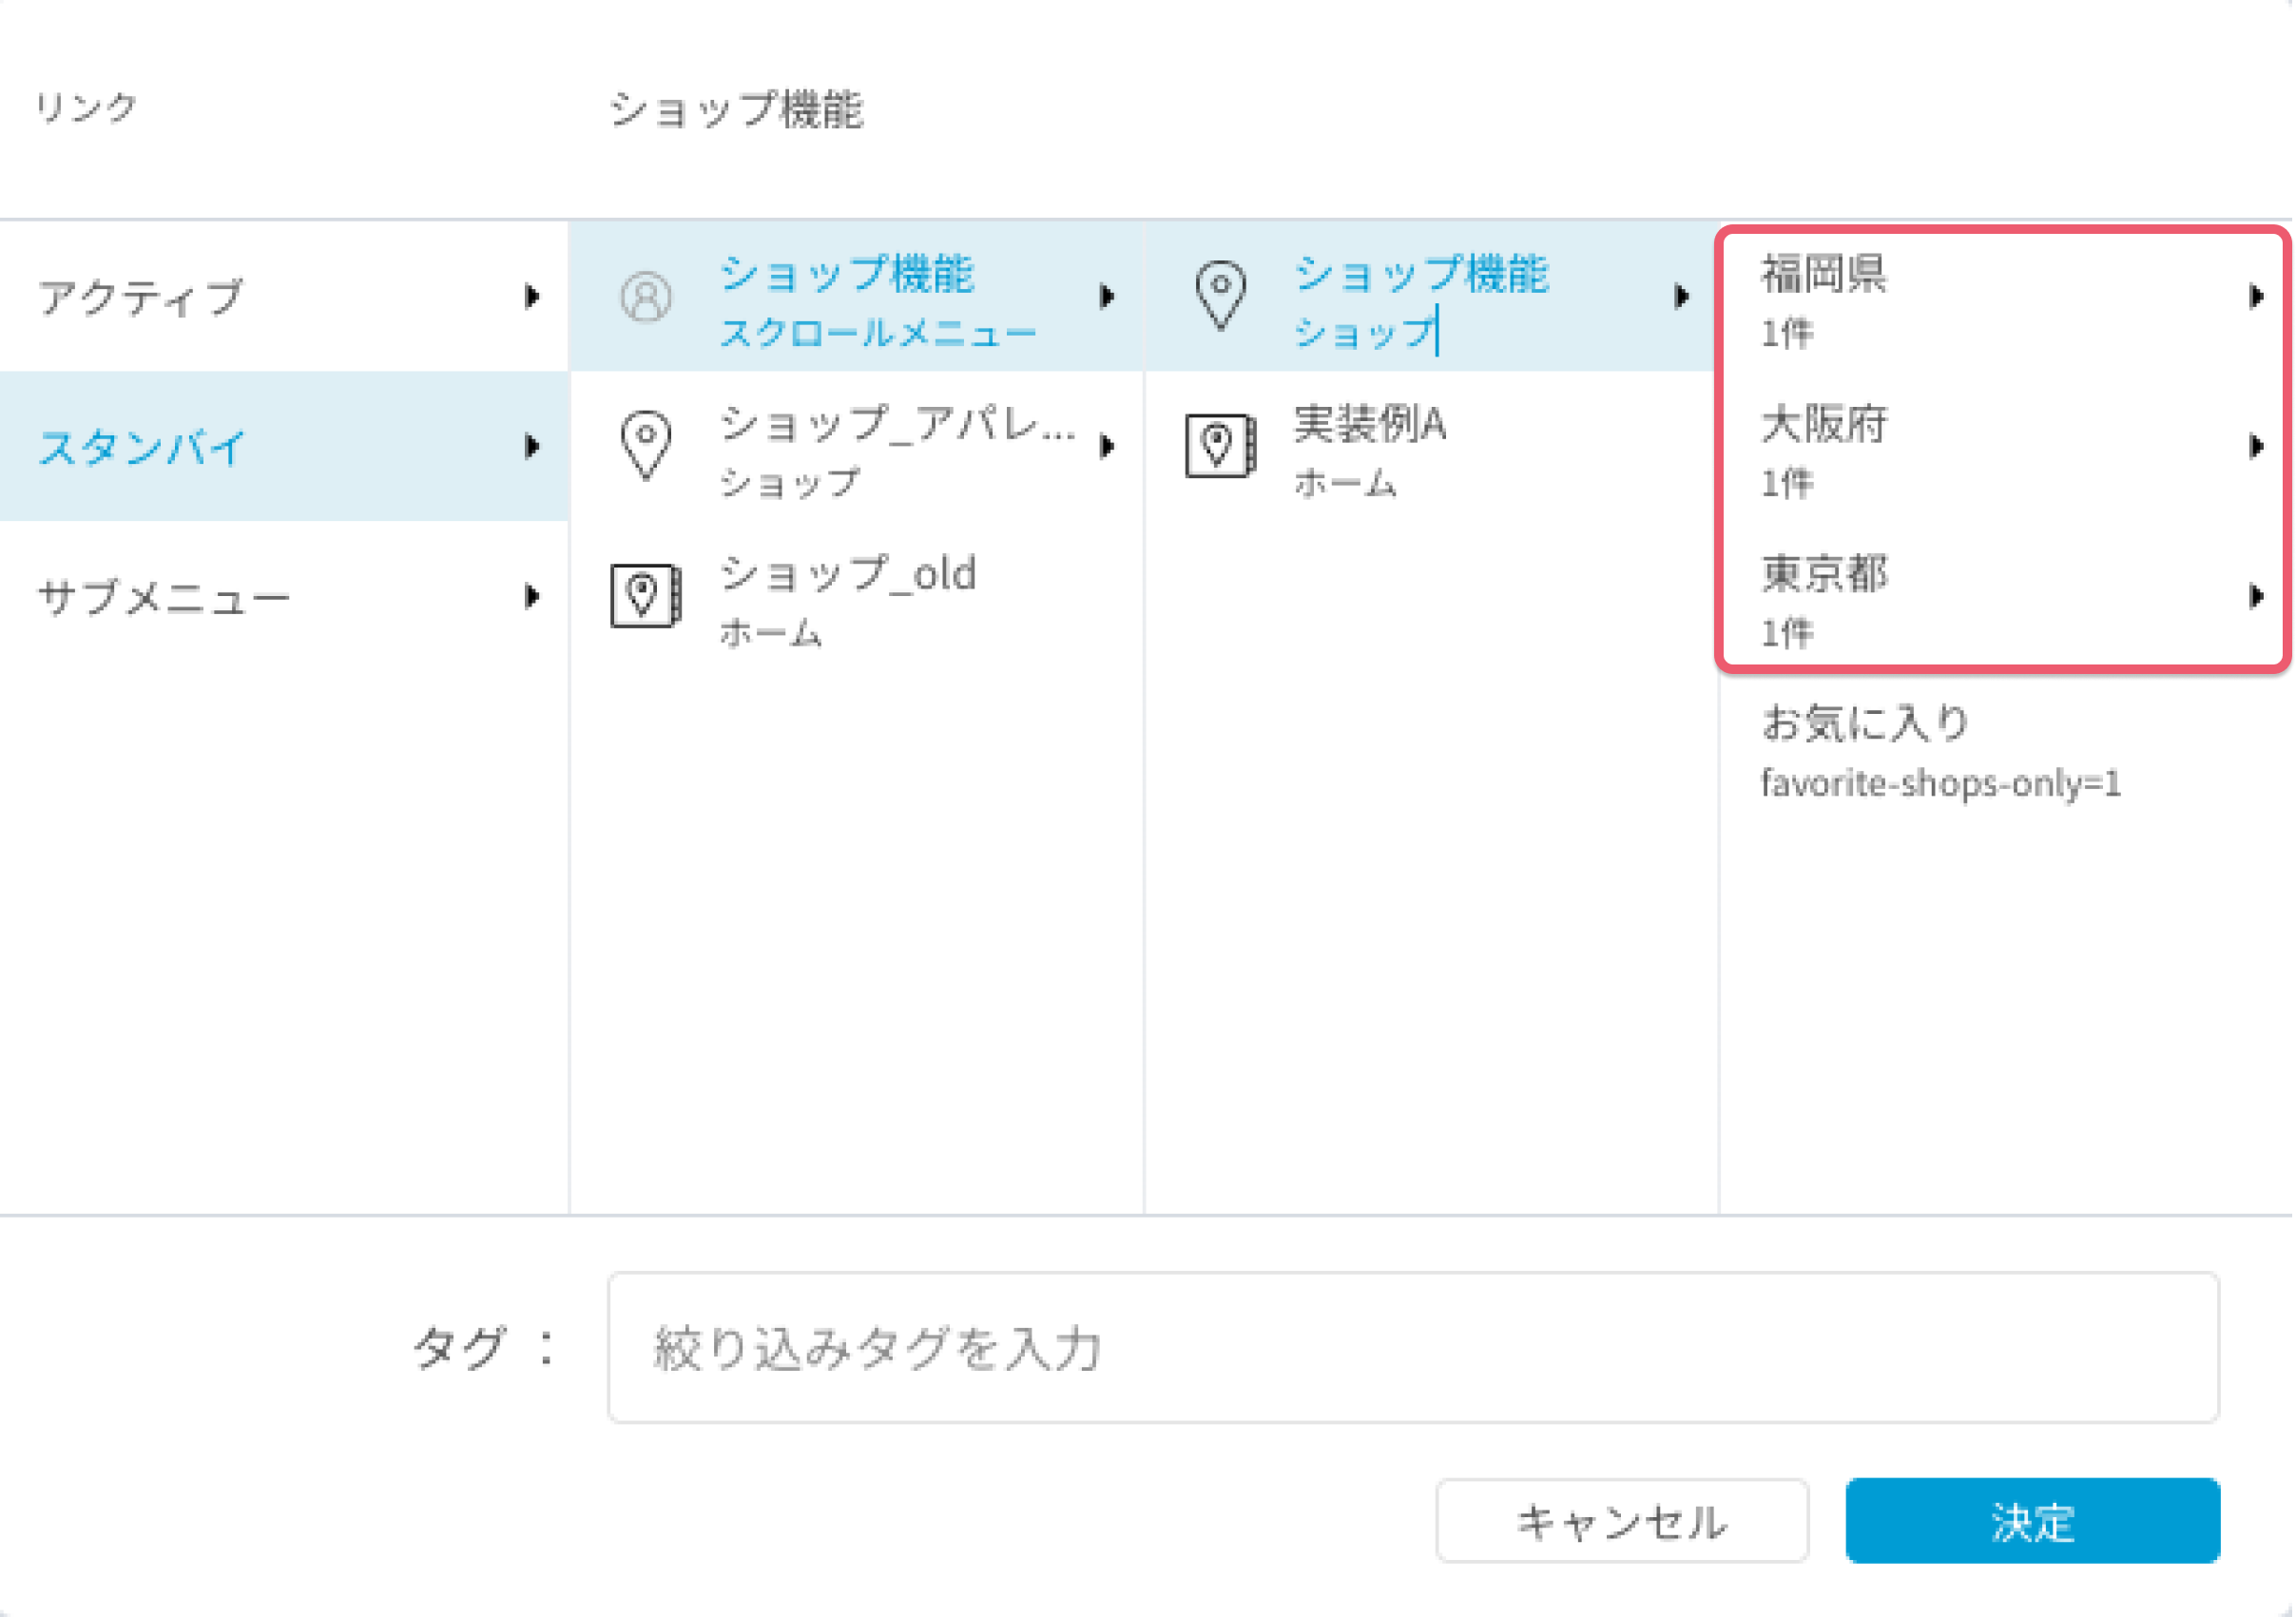
Task: Select サブメニュー in the link list
Action: (x=285, y=596)
